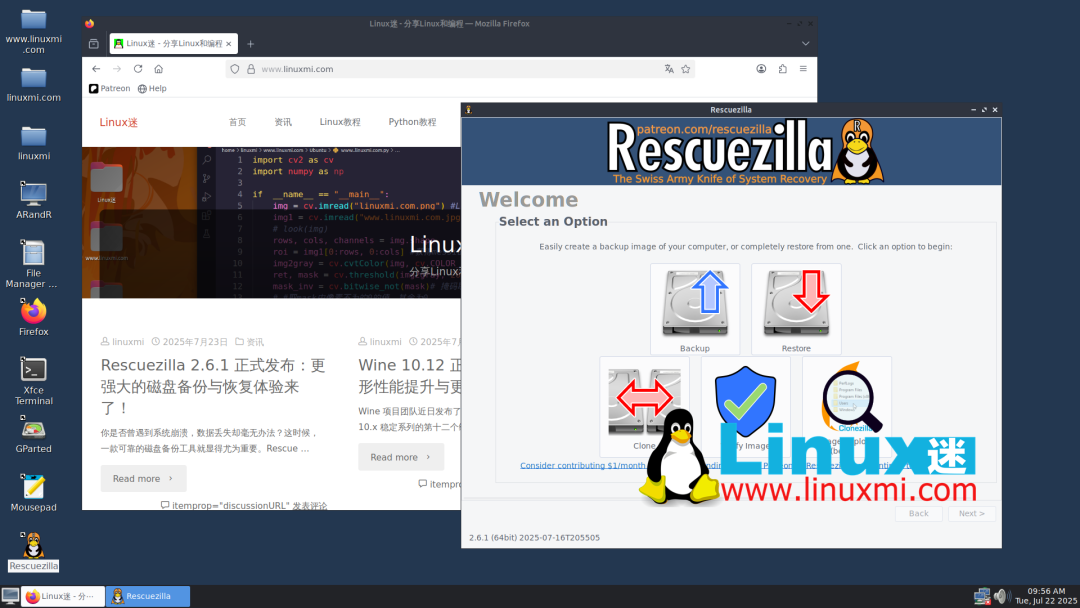Open Mousepad desktop shortcut

point(34,488)
